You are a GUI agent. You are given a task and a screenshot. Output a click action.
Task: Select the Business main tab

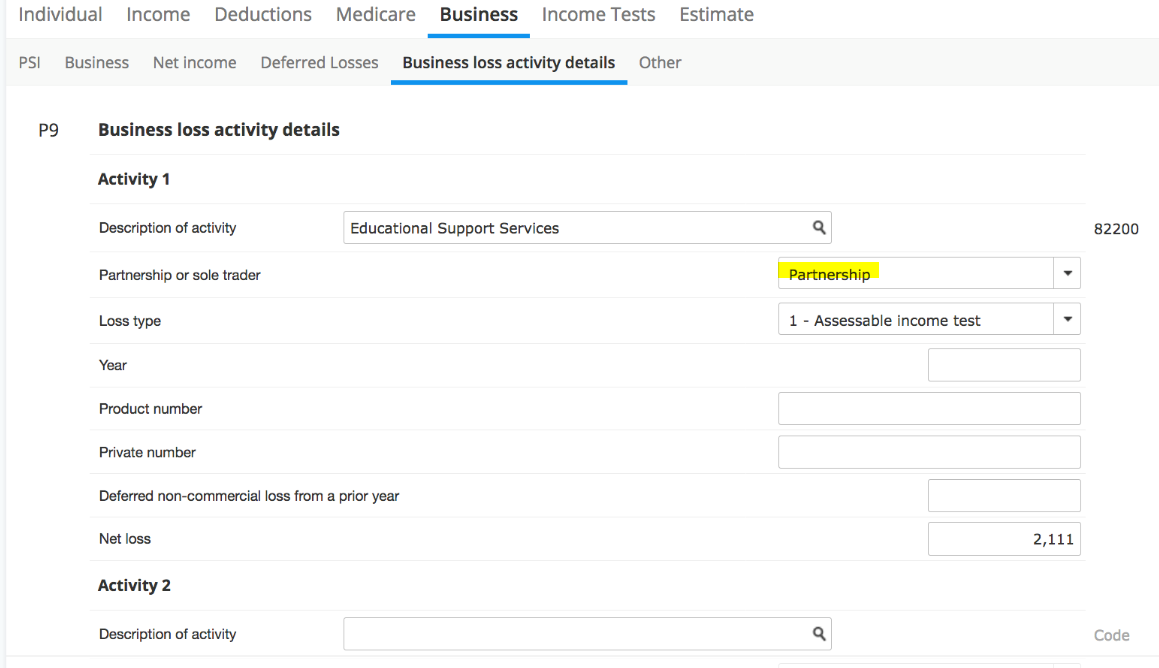(x=479, y=15)
